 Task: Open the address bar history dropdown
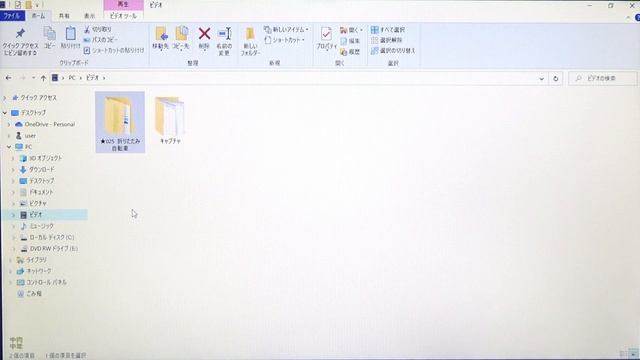click(x=542, y=78)
